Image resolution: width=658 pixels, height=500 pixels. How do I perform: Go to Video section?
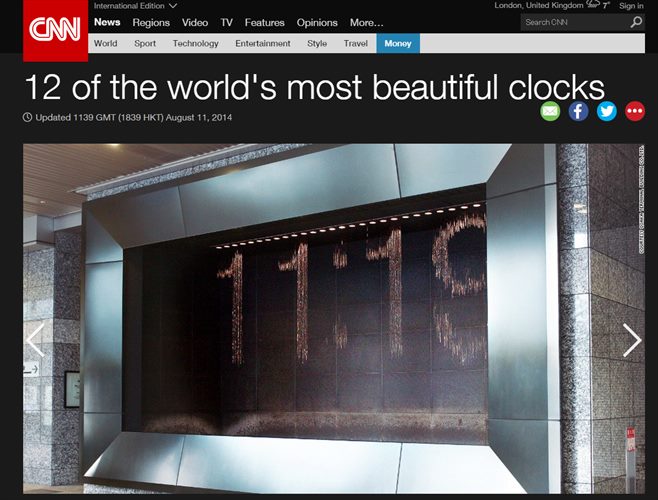click(x=195, y=23)
